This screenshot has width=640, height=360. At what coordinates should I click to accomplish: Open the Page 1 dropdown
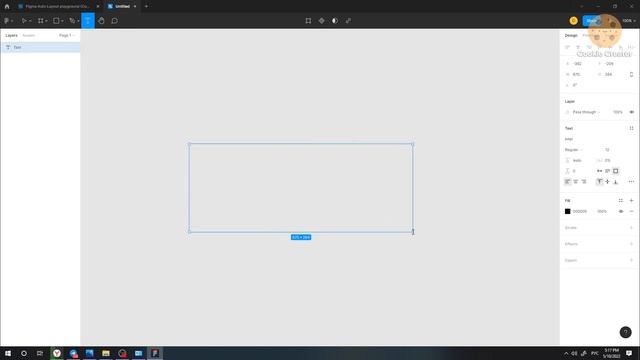67,36
